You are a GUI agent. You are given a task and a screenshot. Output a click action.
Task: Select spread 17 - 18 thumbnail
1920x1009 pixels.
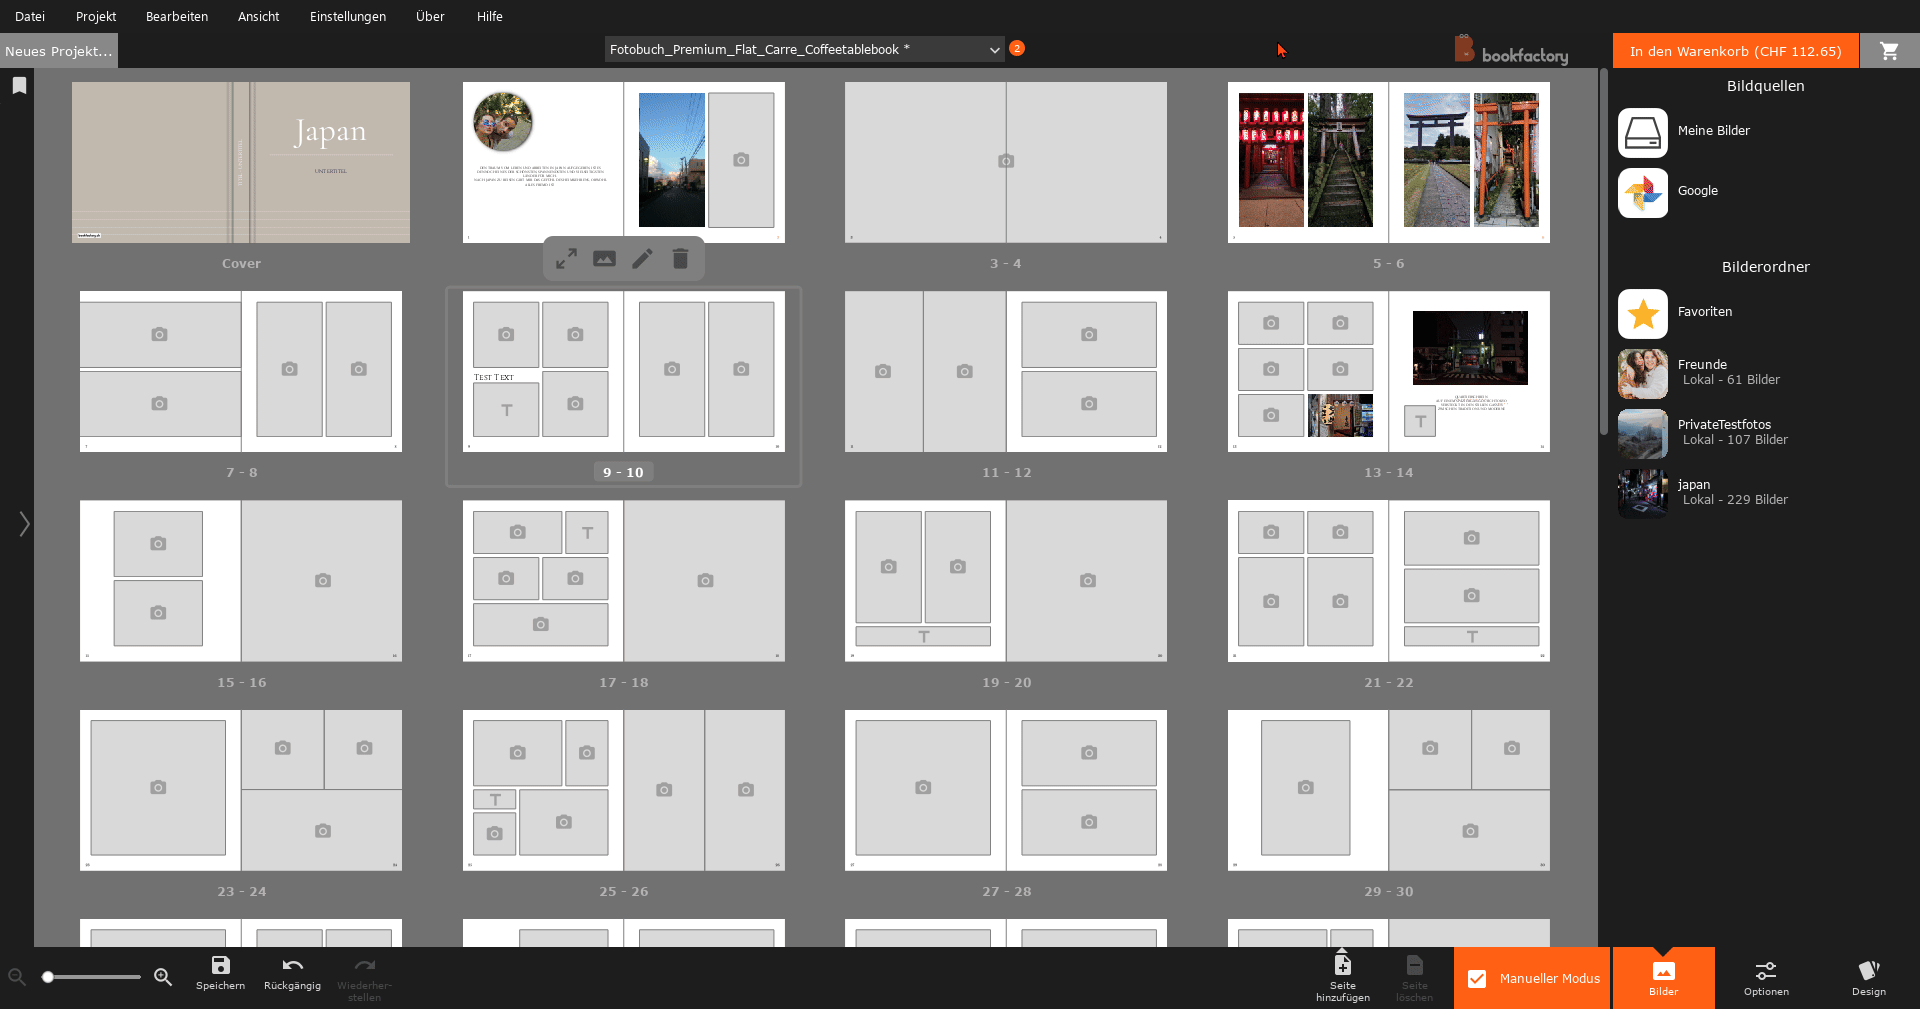tap(624, 581)
